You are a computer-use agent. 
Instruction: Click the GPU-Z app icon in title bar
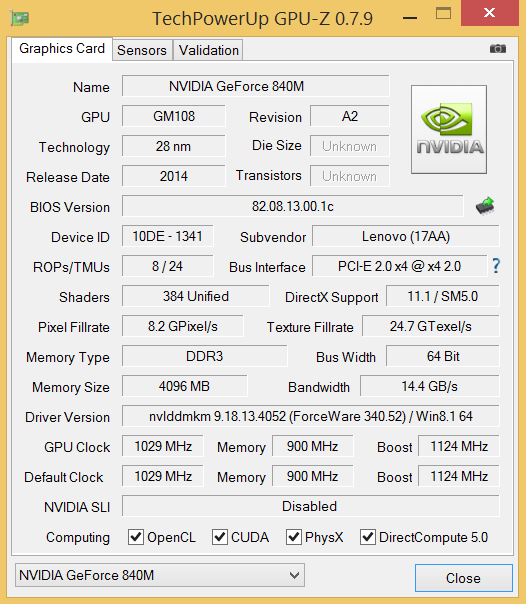tap(20, 18)
